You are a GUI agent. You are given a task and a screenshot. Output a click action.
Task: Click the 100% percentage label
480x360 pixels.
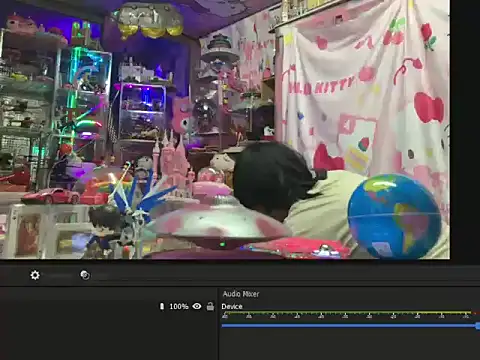(179, 306)
